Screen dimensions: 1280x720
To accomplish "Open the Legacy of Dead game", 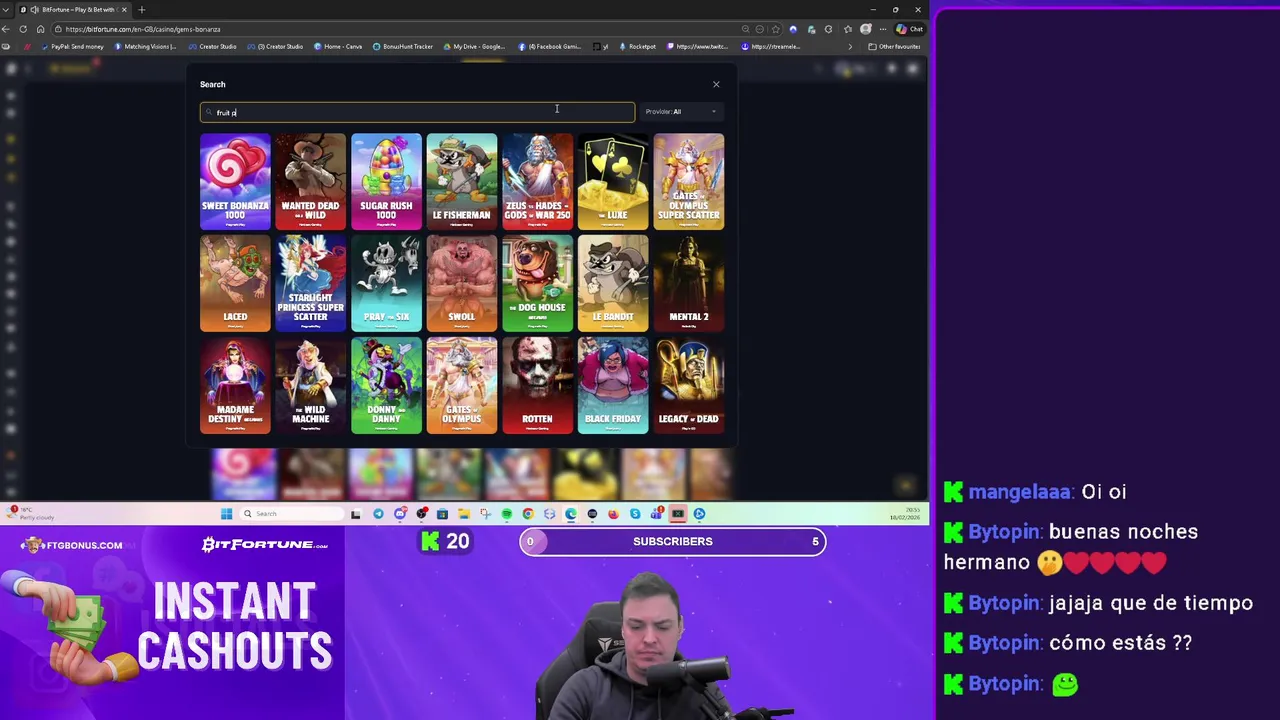I will coord(688,386).
